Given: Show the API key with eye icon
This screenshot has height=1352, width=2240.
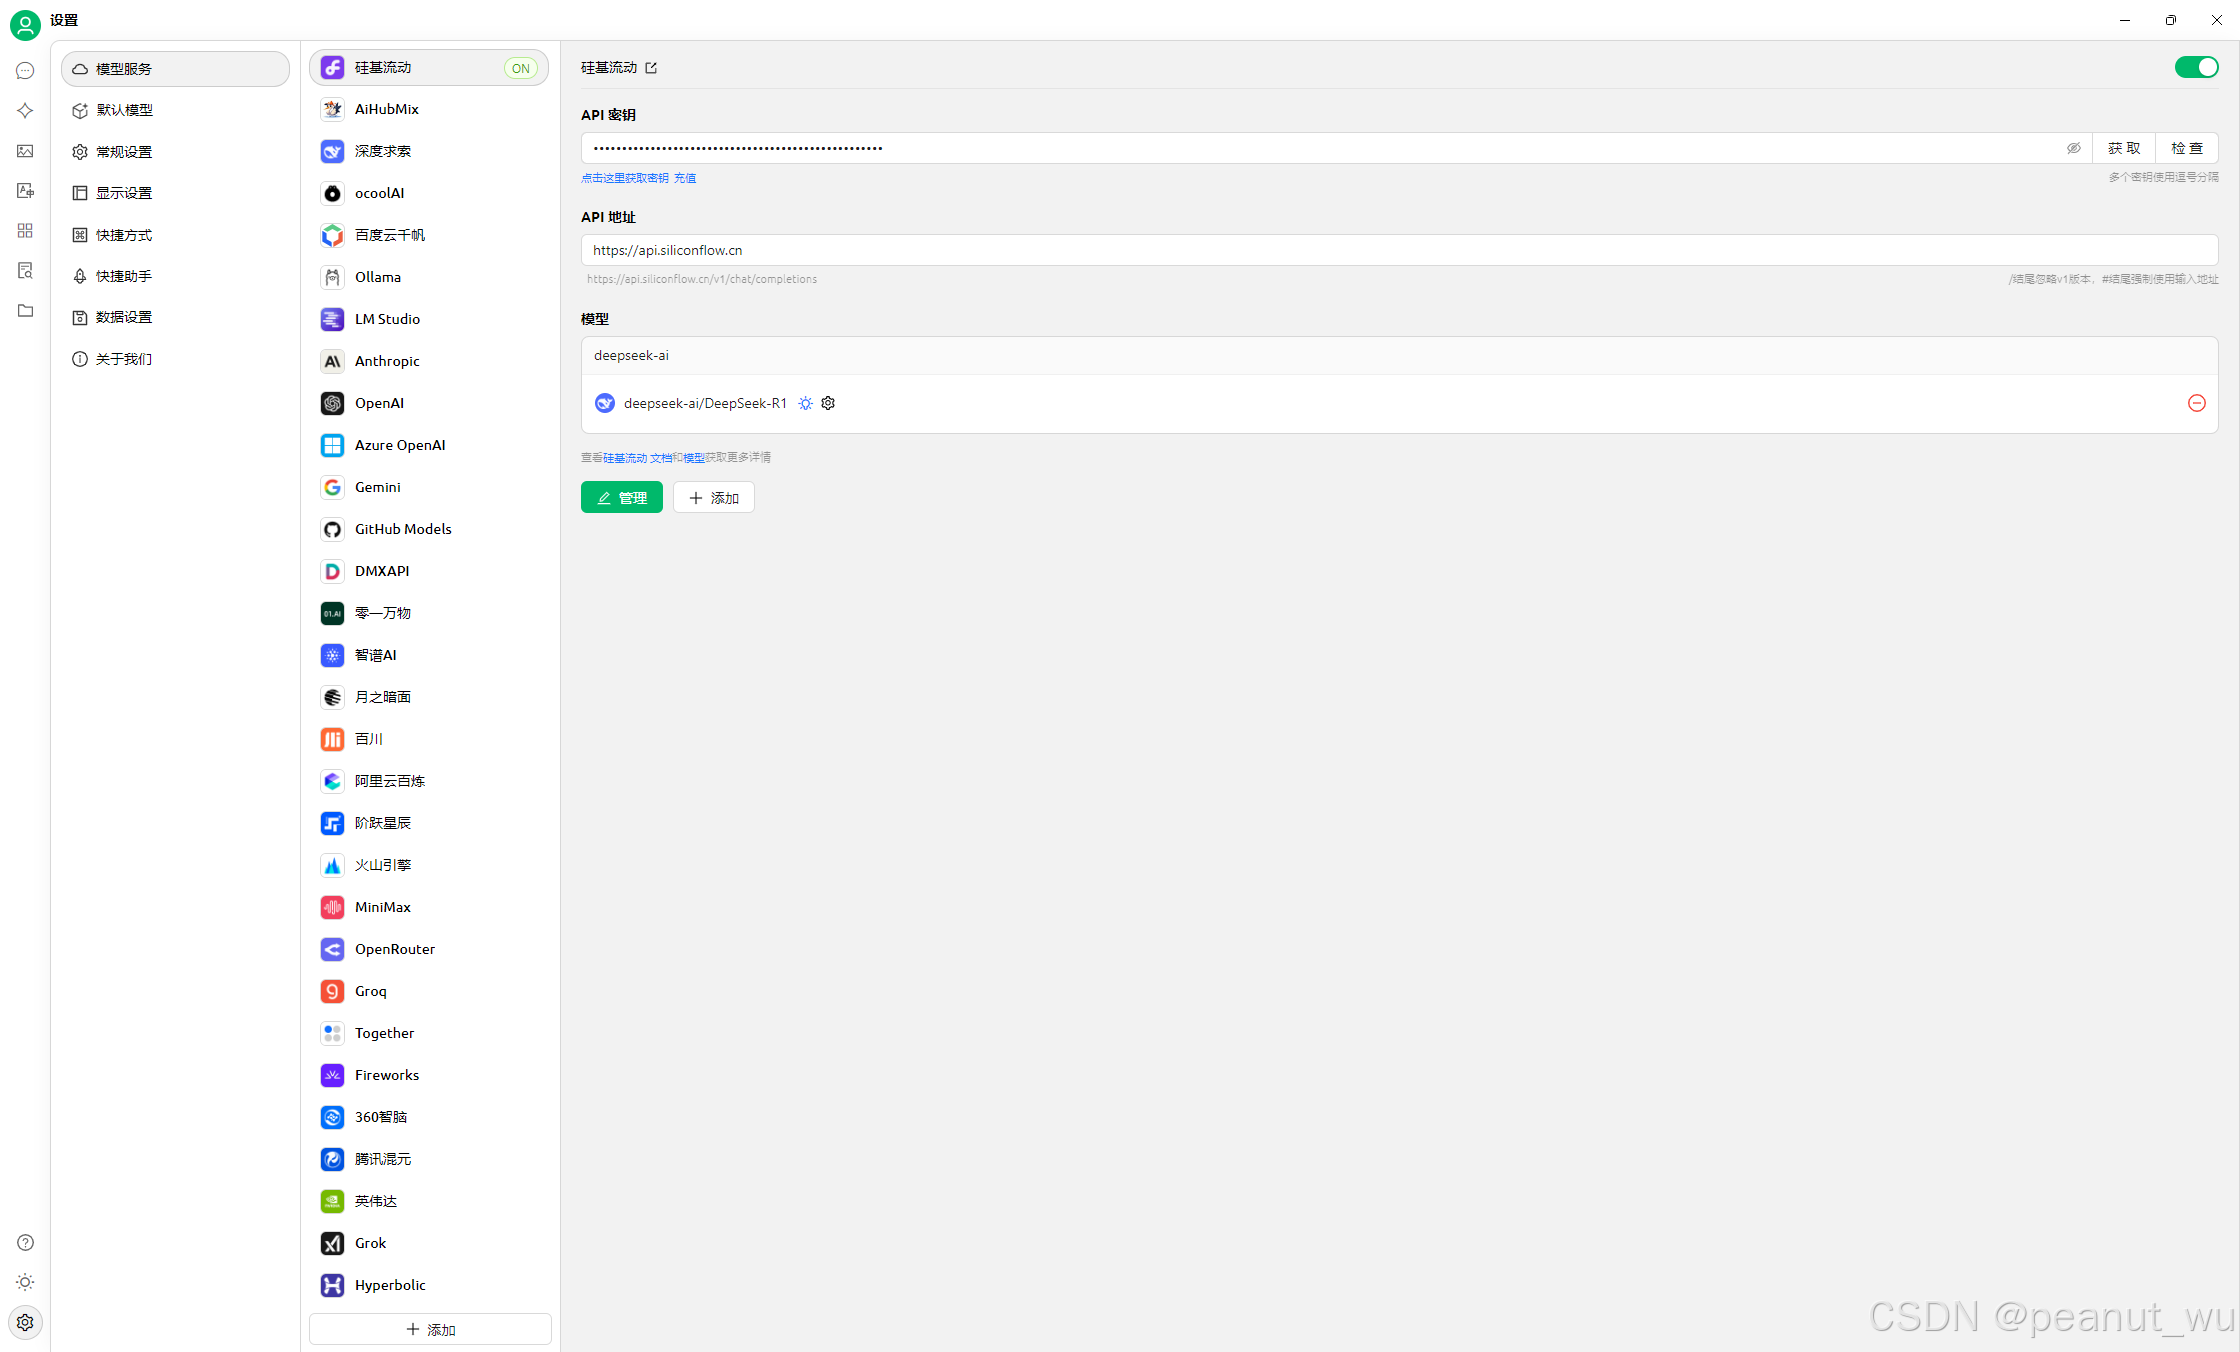Looking at the screenshot, I should point(2073,148).
